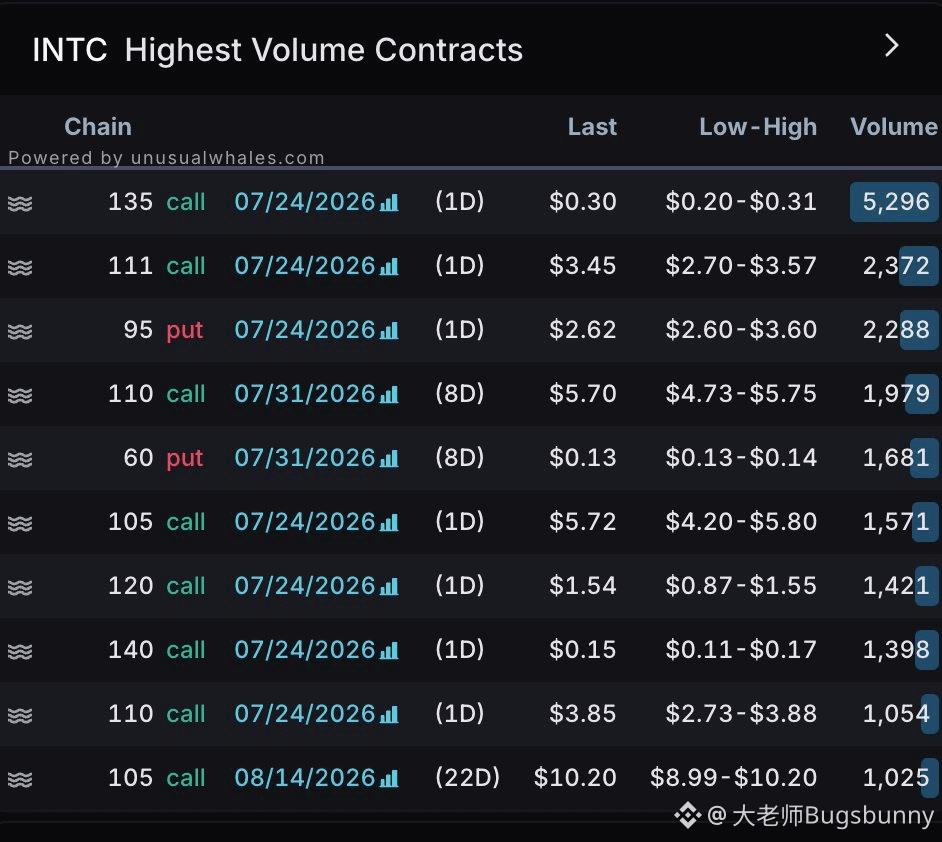Open the chart icon for 110 call 07/31/2026
The height and width of the screenshot is (842, 942).
click(x=389, y=394)
